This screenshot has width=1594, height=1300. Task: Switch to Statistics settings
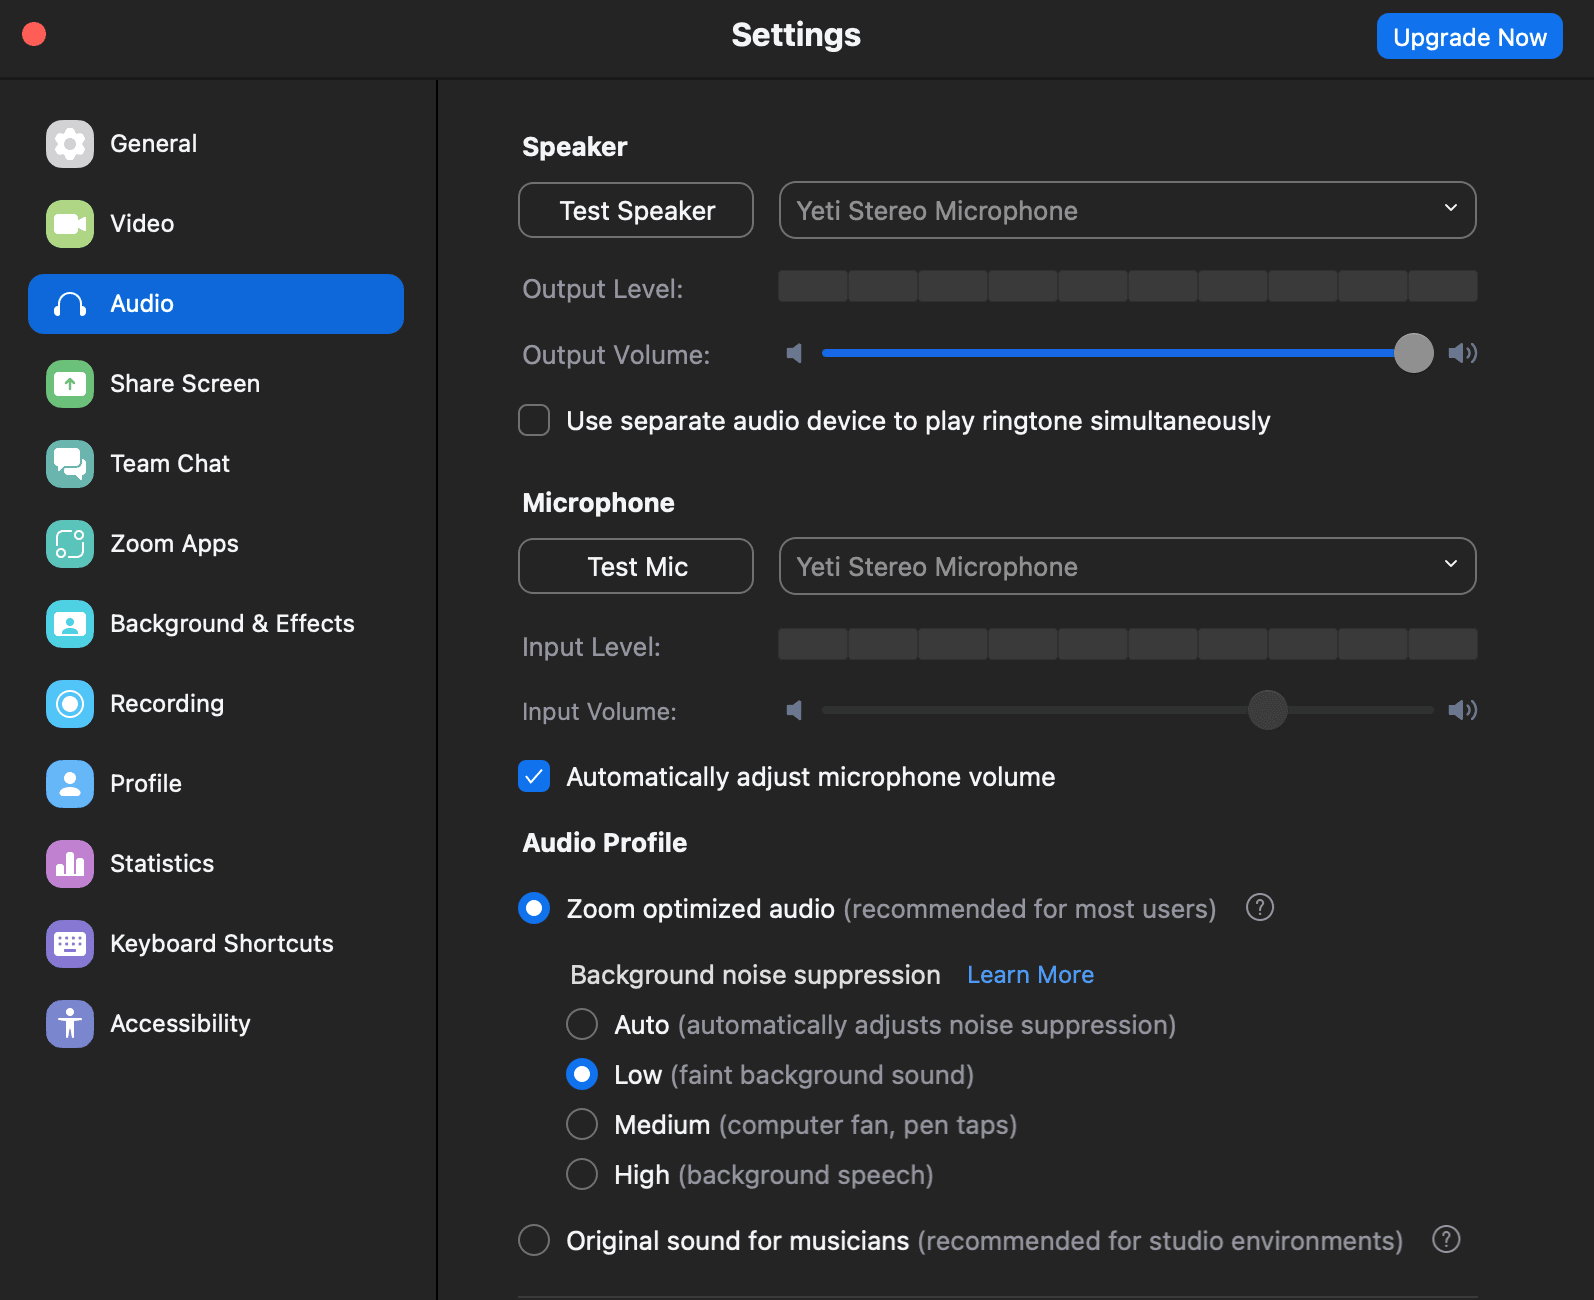click(x=216, y=864)
